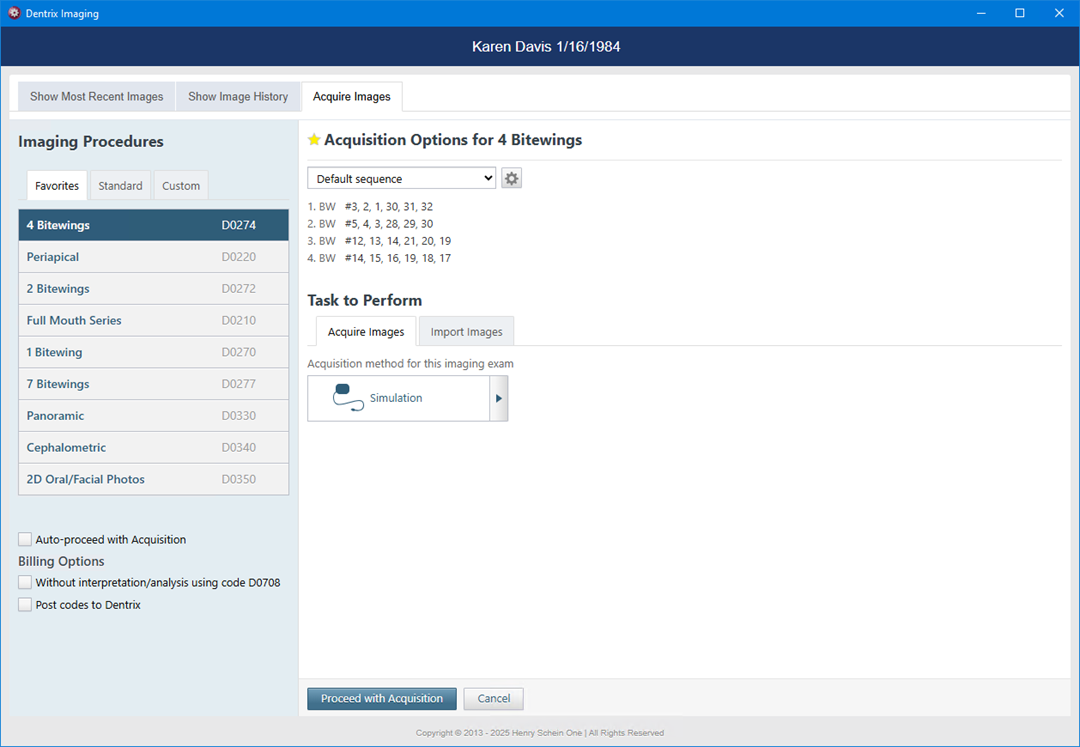Toggle Post codes to Dentrix checkbox

(25, 604)
